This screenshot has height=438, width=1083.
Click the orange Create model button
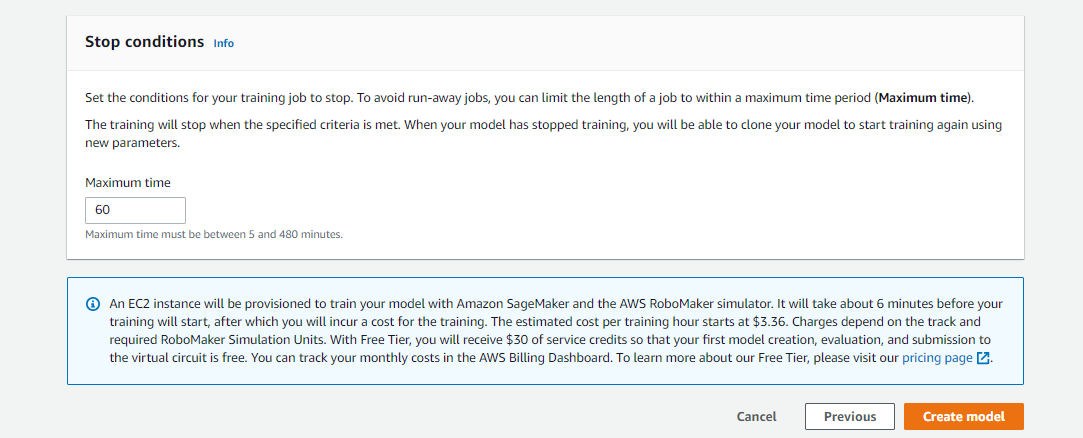(963, 416)
